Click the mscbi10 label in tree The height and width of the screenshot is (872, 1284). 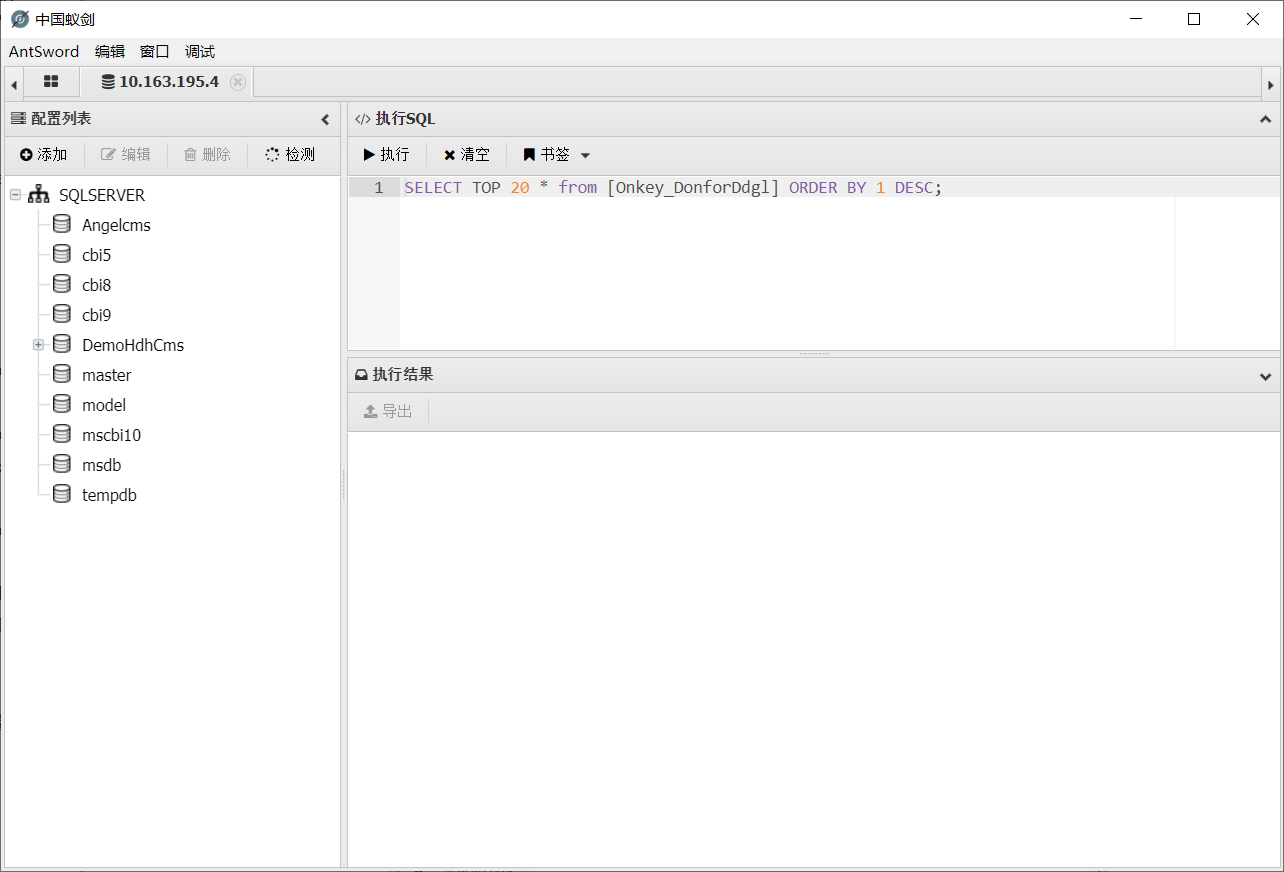112,435
